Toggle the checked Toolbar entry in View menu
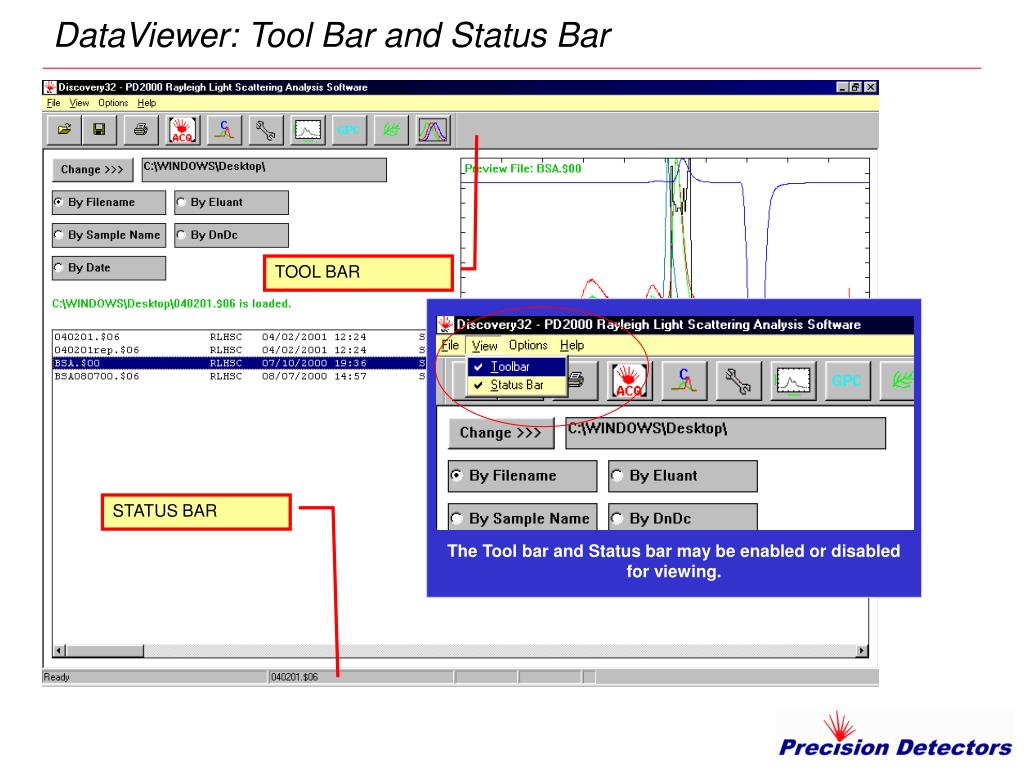 517,367
